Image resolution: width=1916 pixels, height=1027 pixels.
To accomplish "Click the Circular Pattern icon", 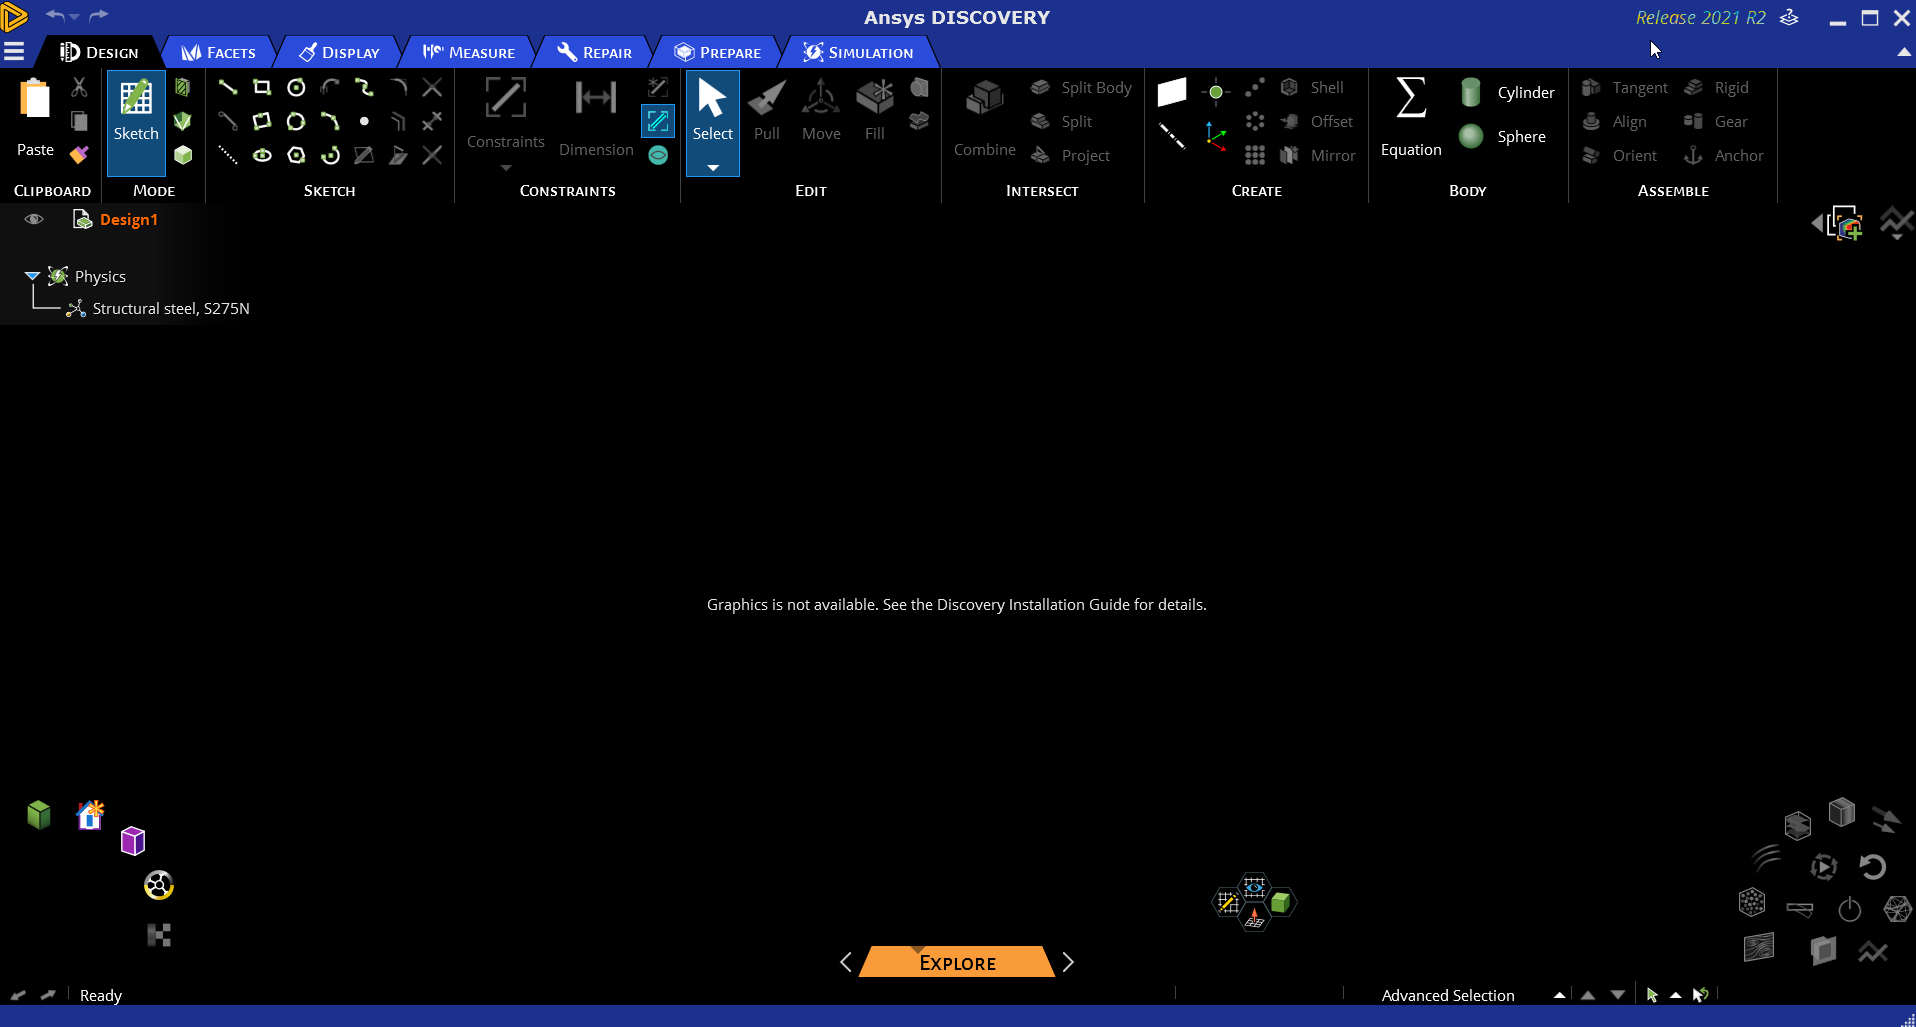I will (1255, 121).
